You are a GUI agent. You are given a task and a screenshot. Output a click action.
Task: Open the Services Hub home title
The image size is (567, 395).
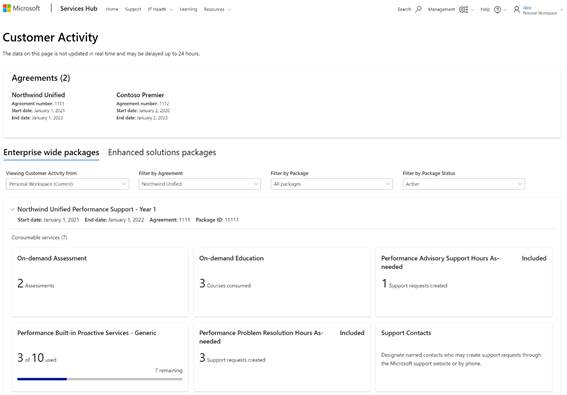click(79, 8)
